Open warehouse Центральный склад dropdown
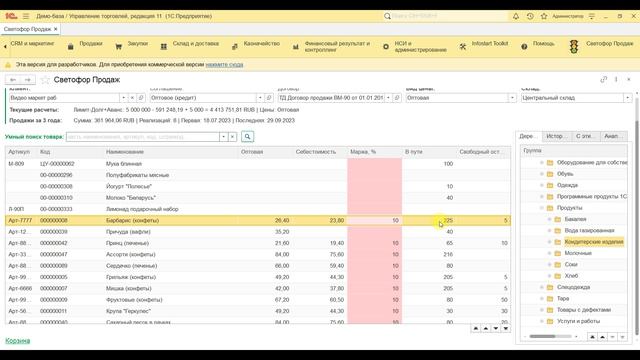Screen dimensions: 640x360 click(627, 98)
